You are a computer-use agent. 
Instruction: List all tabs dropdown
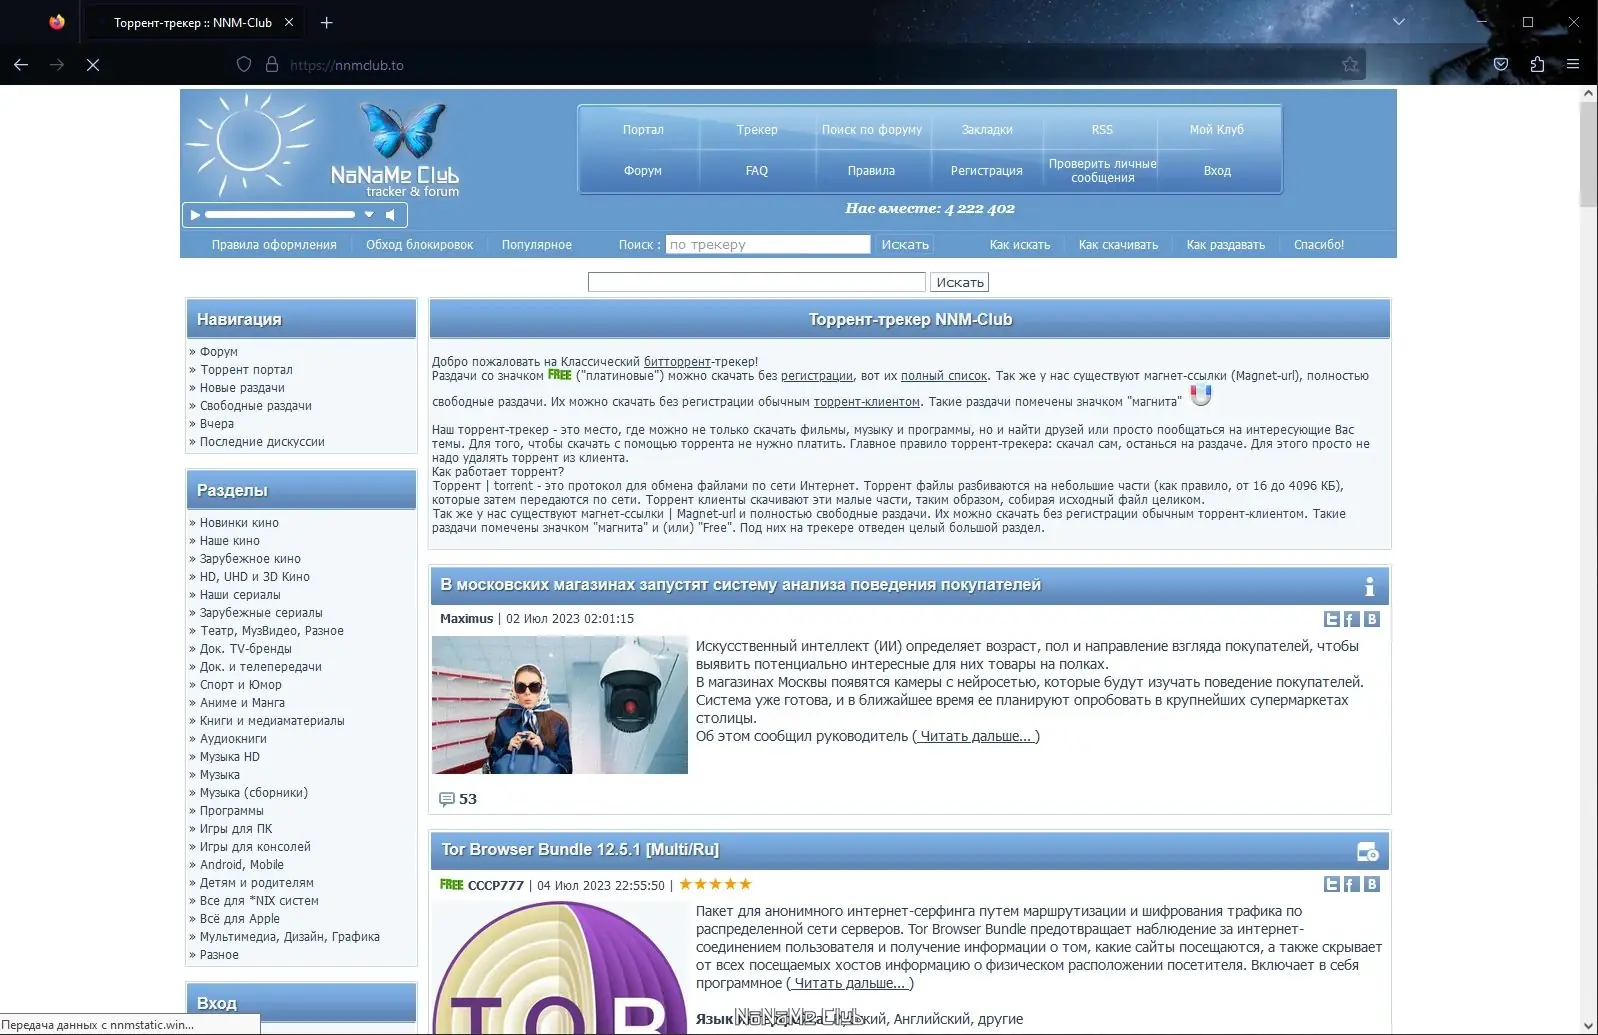click(1399, 22)
